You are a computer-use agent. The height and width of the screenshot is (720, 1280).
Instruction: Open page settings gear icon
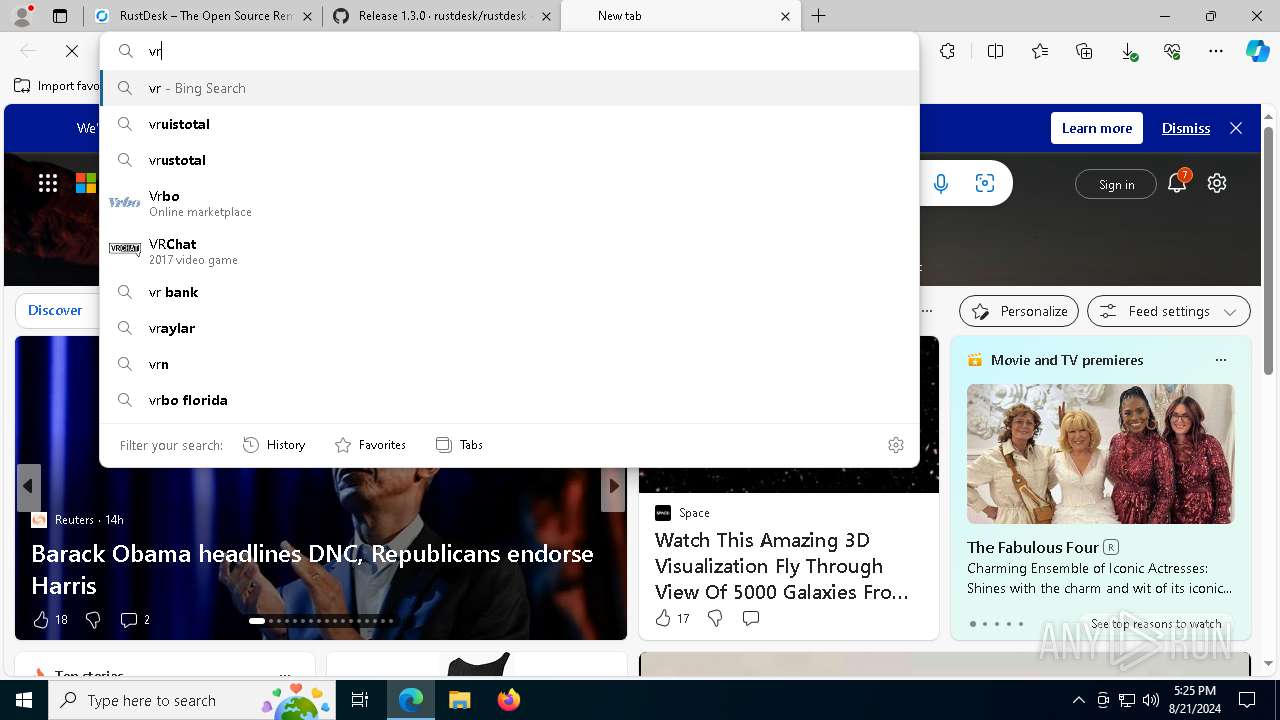[x=1217, y=183]
